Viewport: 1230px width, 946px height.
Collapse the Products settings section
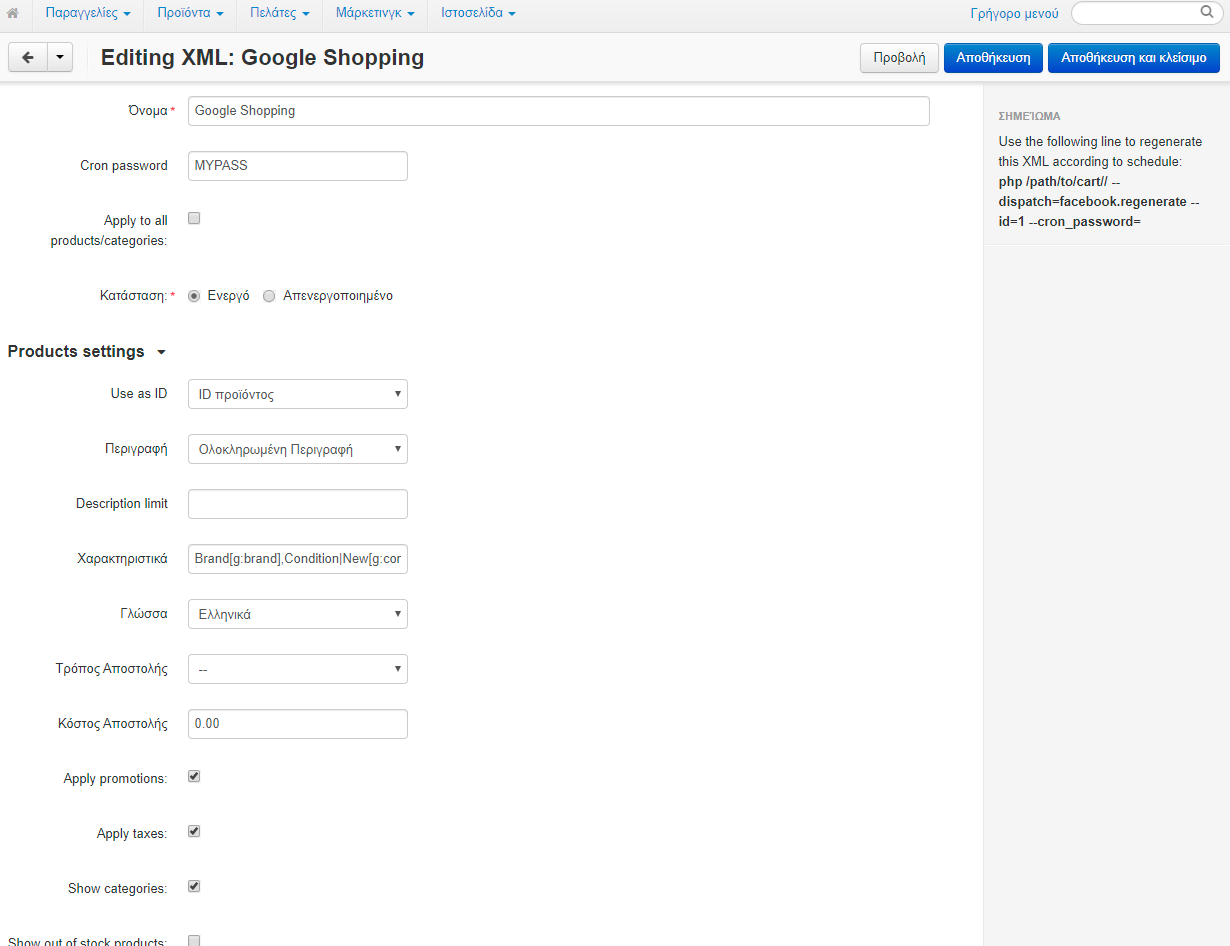pyautogui.click(x=86, y=352)
